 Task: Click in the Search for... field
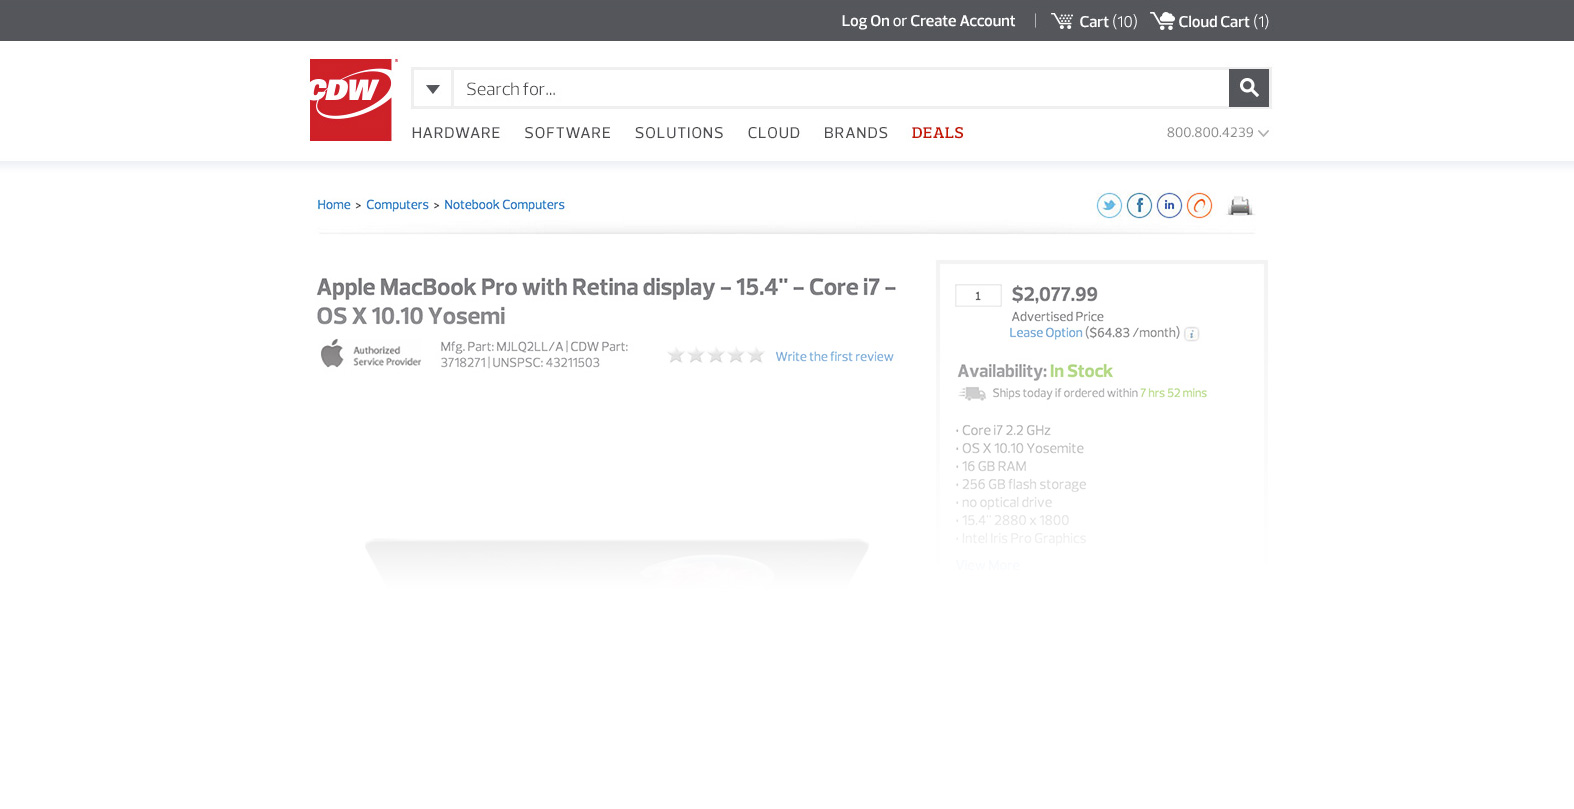click(840, 89)
